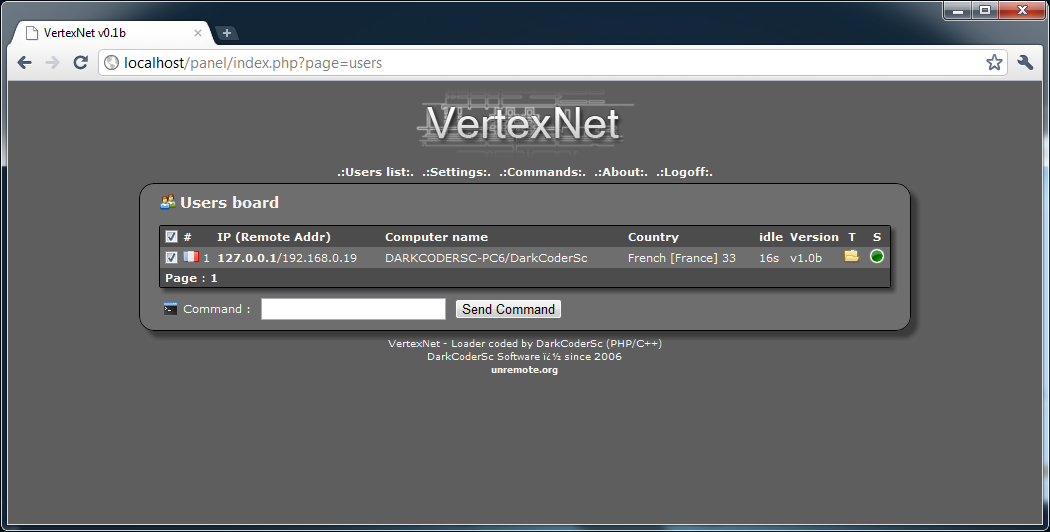Click the green status indicator icon

[877, 256]
